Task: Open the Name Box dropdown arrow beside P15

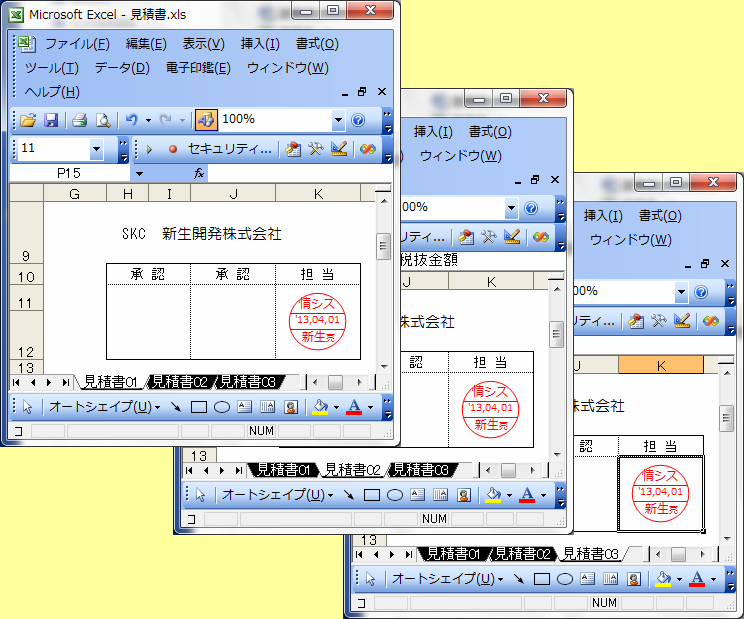Action: [x=139, y=174]
